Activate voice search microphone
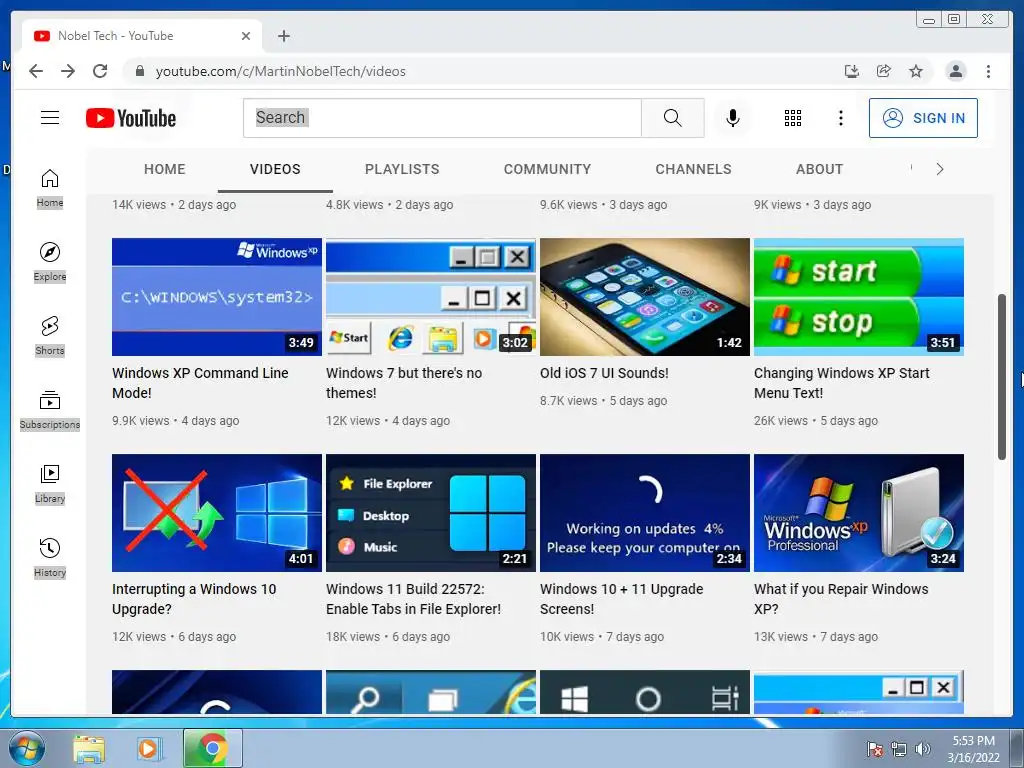This screenshot has height=768, width=1024. point(733,118)
